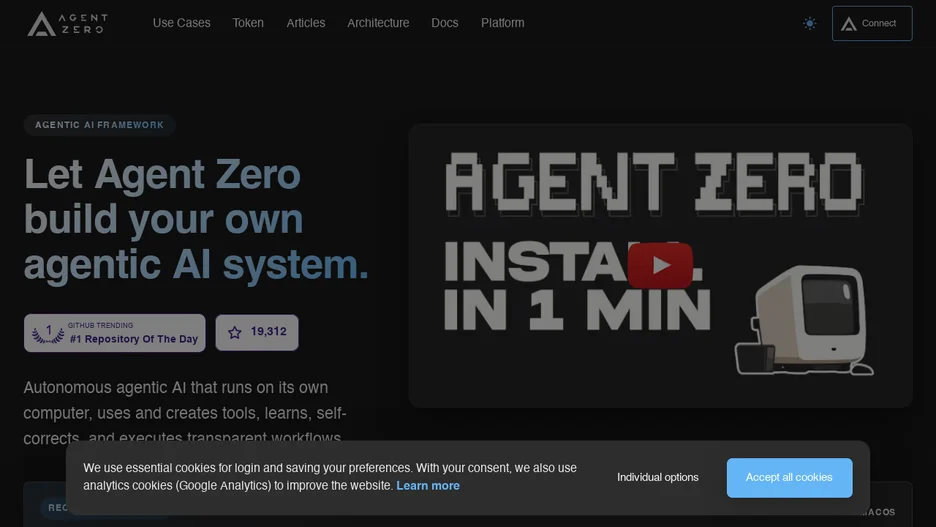Click the GitHub star icon
Image resolution: width=936 pixels, height=527 pixels.
pyautogui.click(x=235, y=332)
